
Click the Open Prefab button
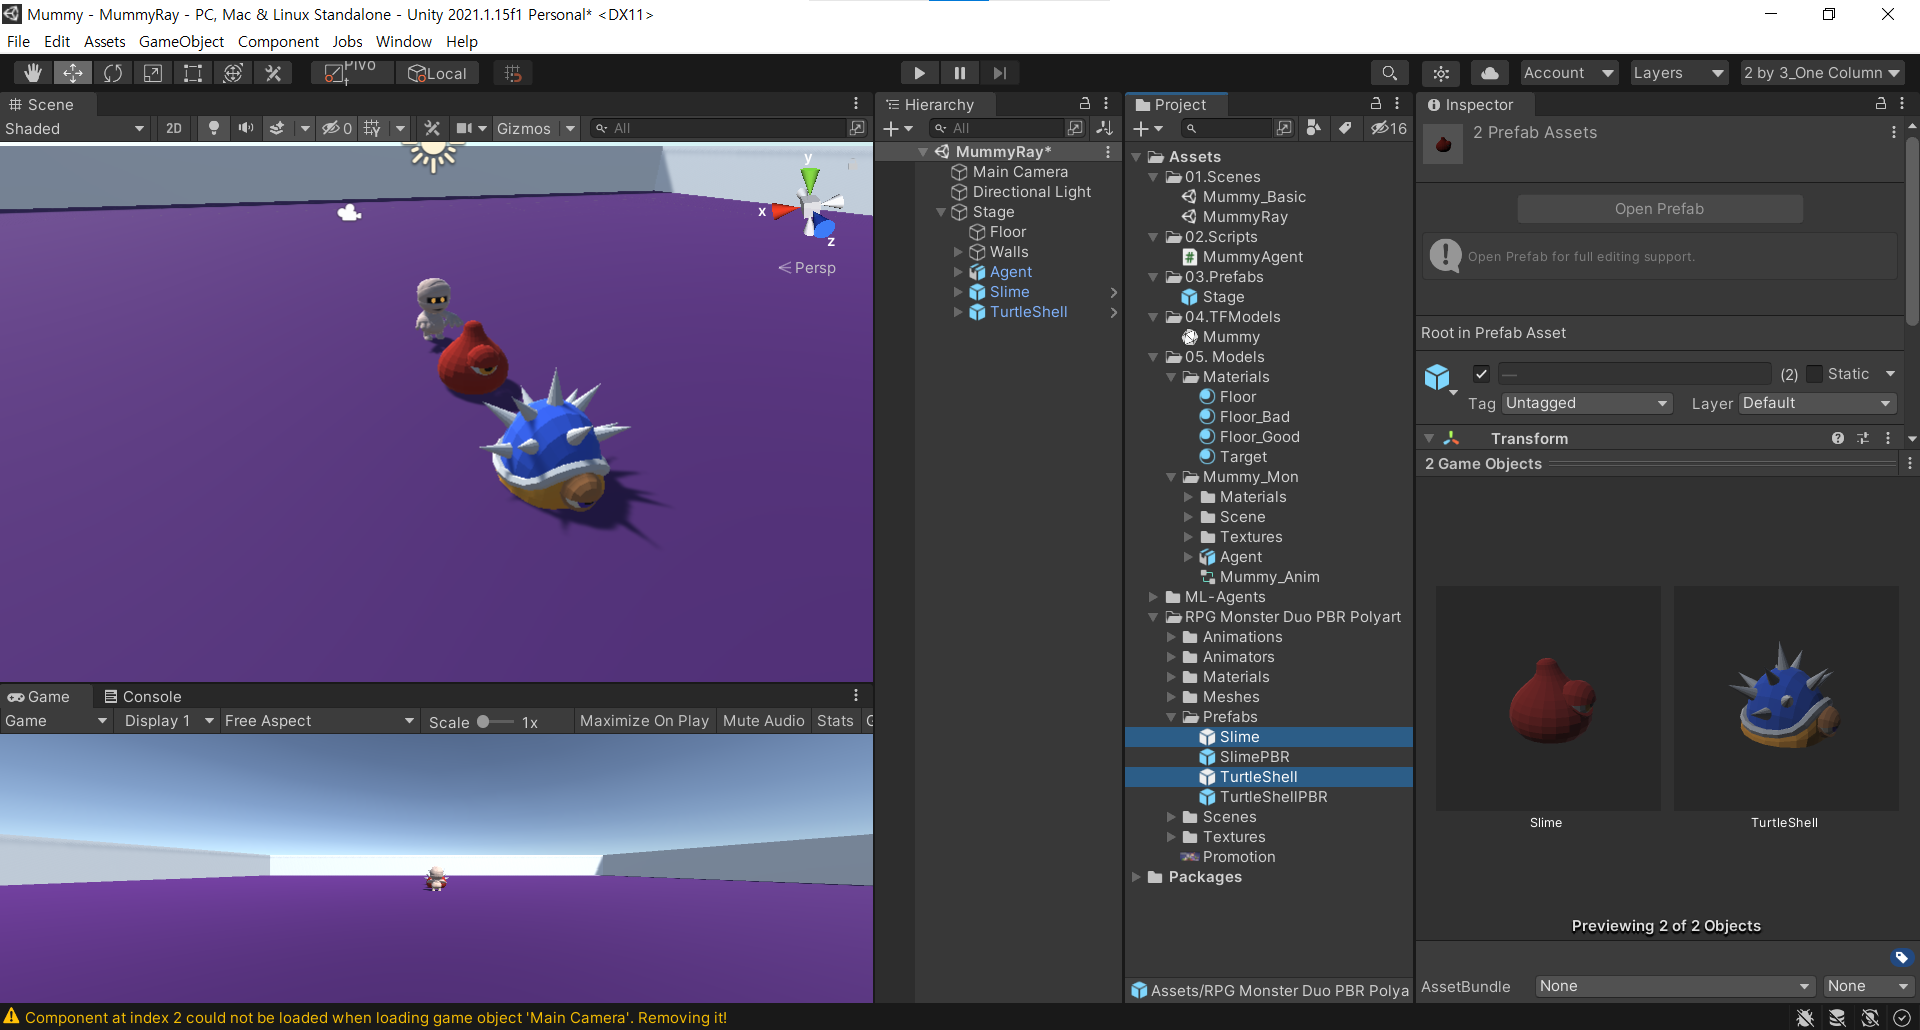pyautogui.click(x=1660, y=209)
